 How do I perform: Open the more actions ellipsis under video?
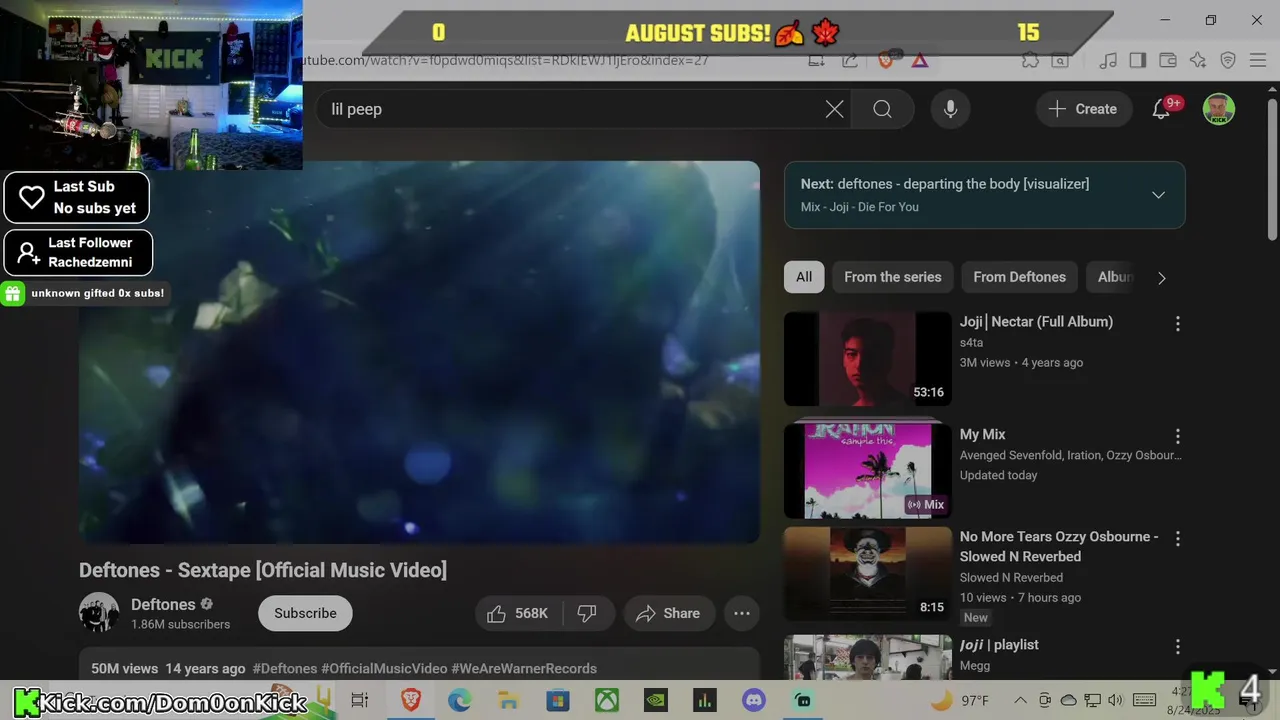742,613
